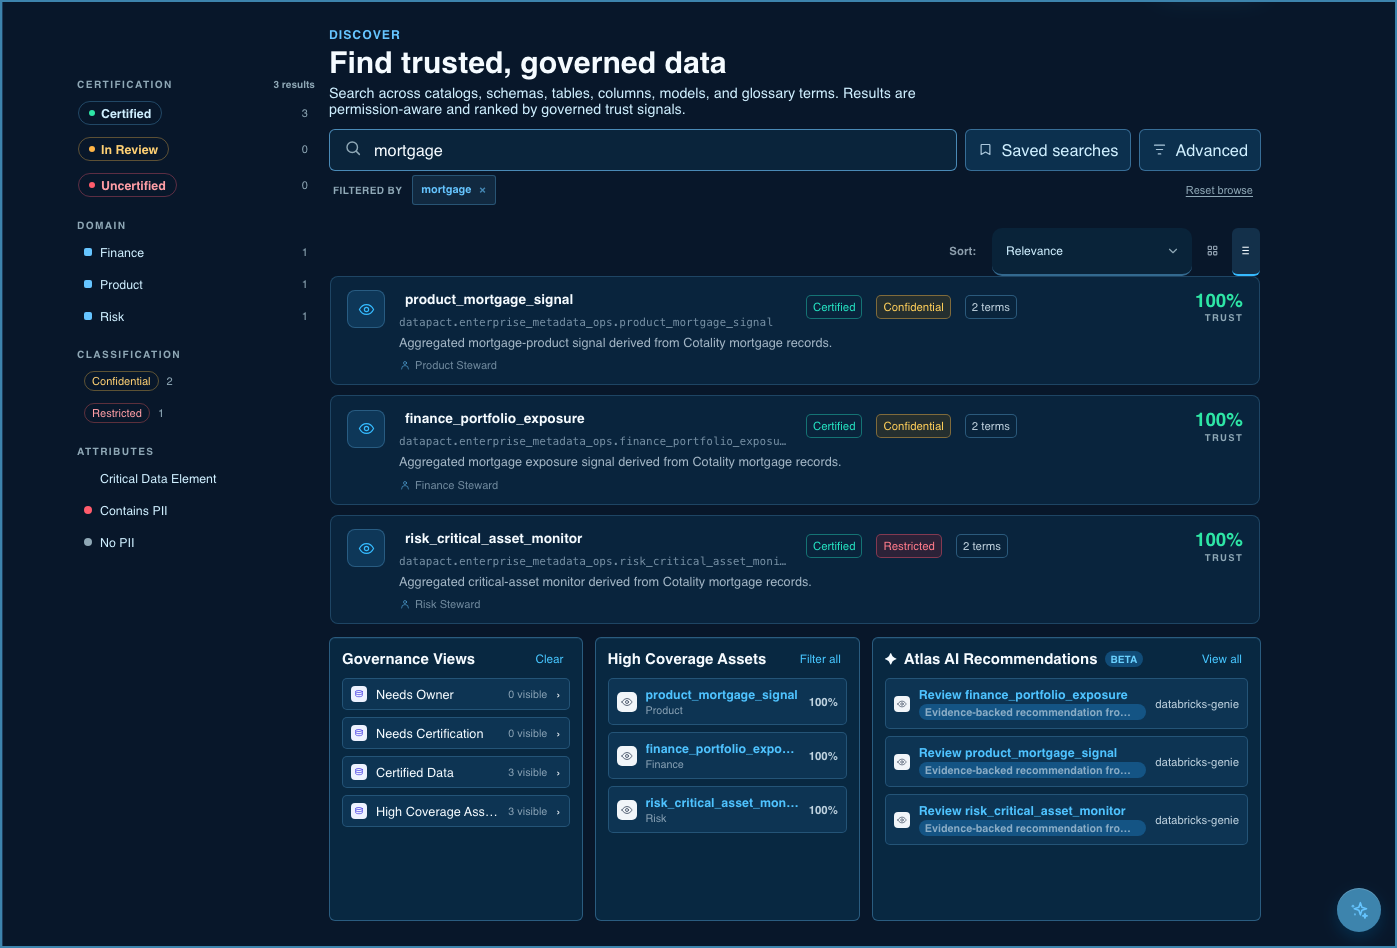Remove the mortgage filter chip
This screenshot has height=948, width=1397.
(x=482, y=190)
